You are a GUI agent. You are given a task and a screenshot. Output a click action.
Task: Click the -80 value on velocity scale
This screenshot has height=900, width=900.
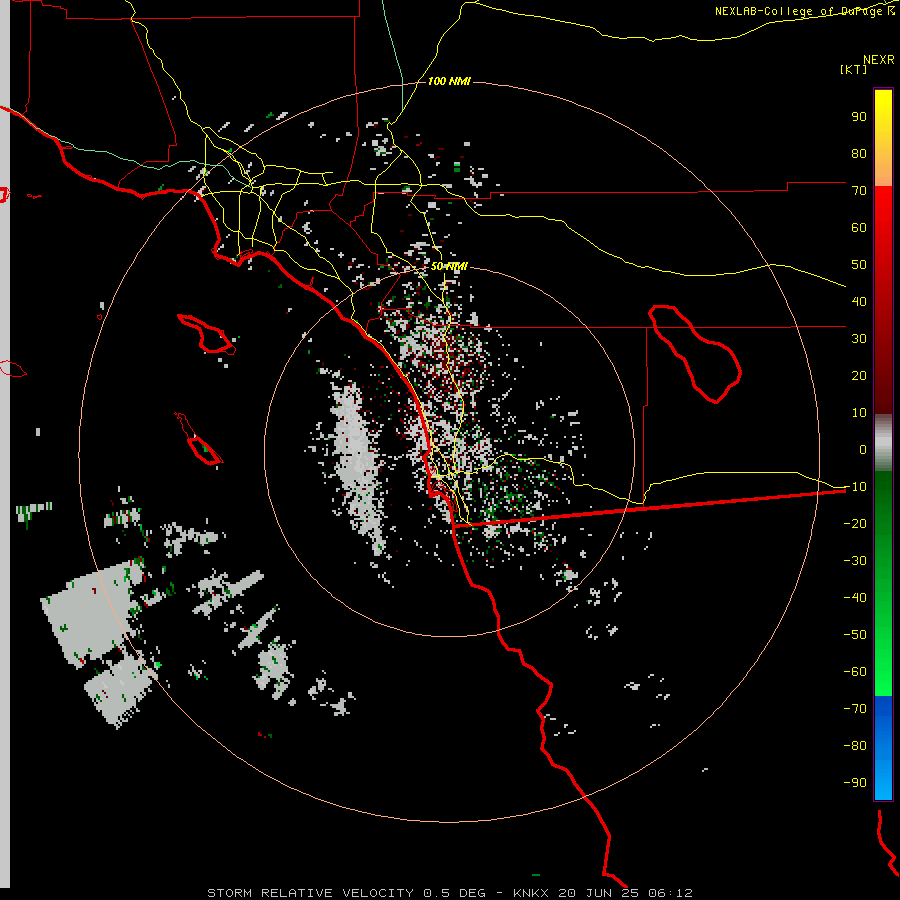(855, 746)
